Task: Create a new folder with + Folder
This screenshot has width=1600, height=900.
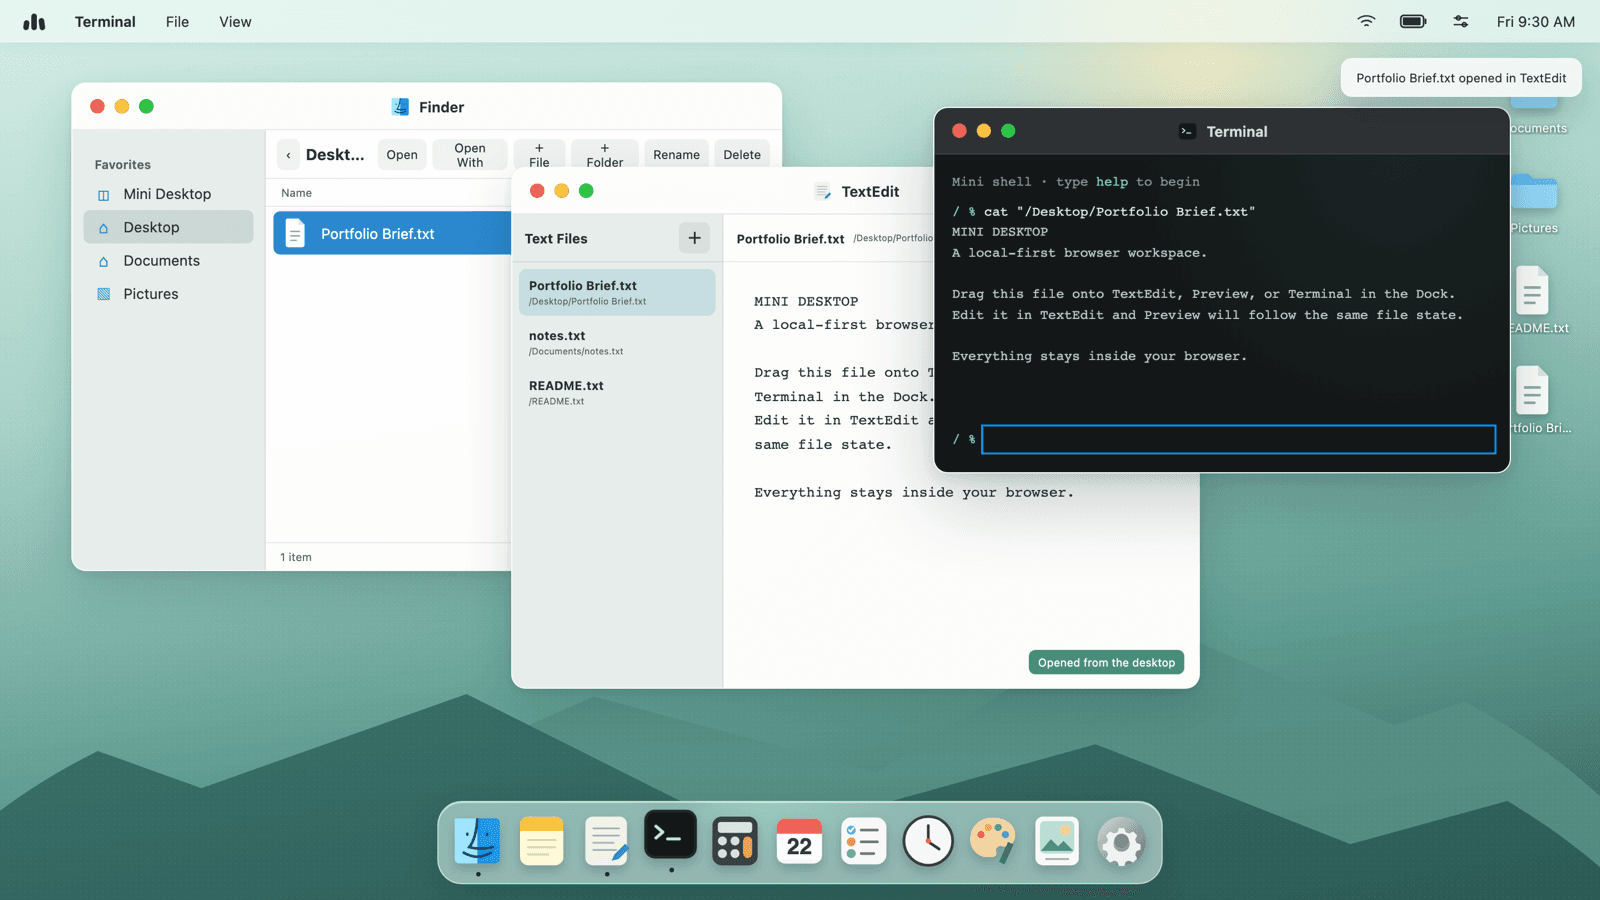Action: [604, 155]
